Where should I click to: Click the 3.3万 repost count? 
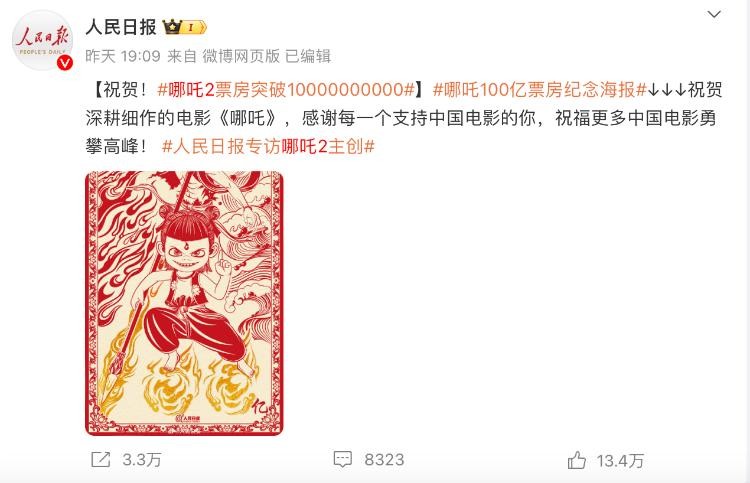click(142, 460)
